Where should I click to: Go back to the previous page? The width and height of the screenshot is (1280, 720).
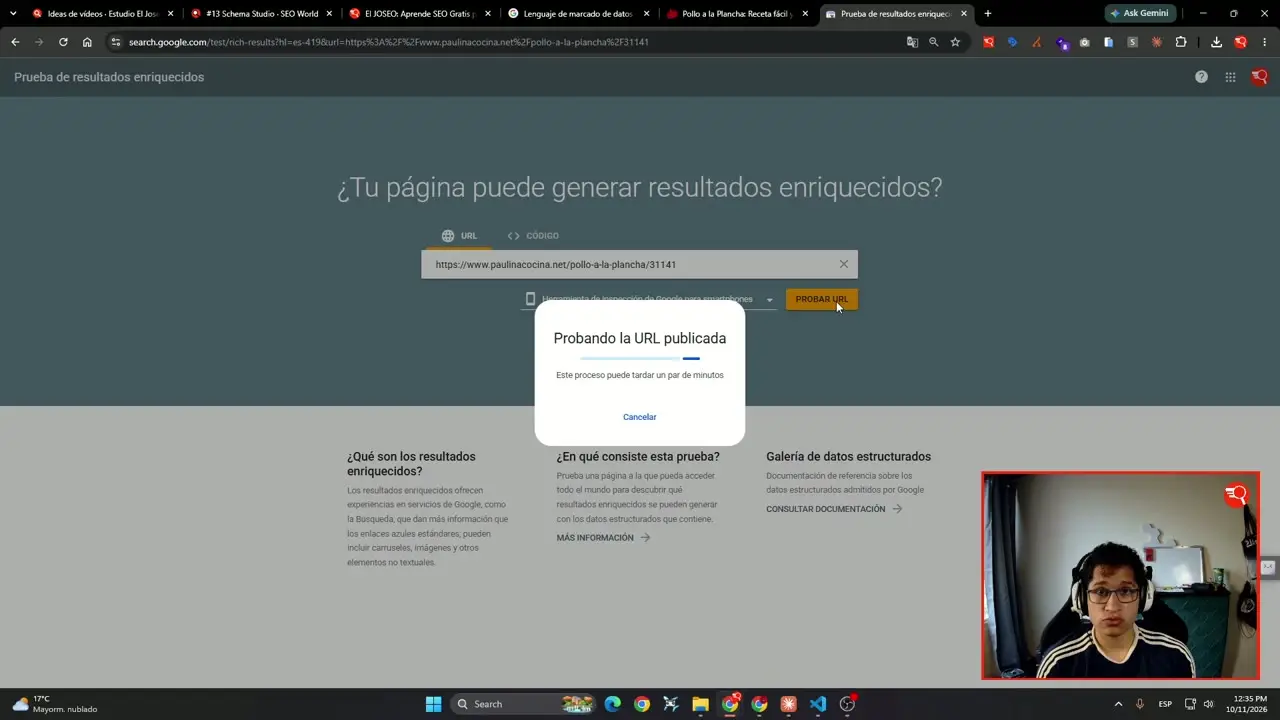click(x=15, y=42)
